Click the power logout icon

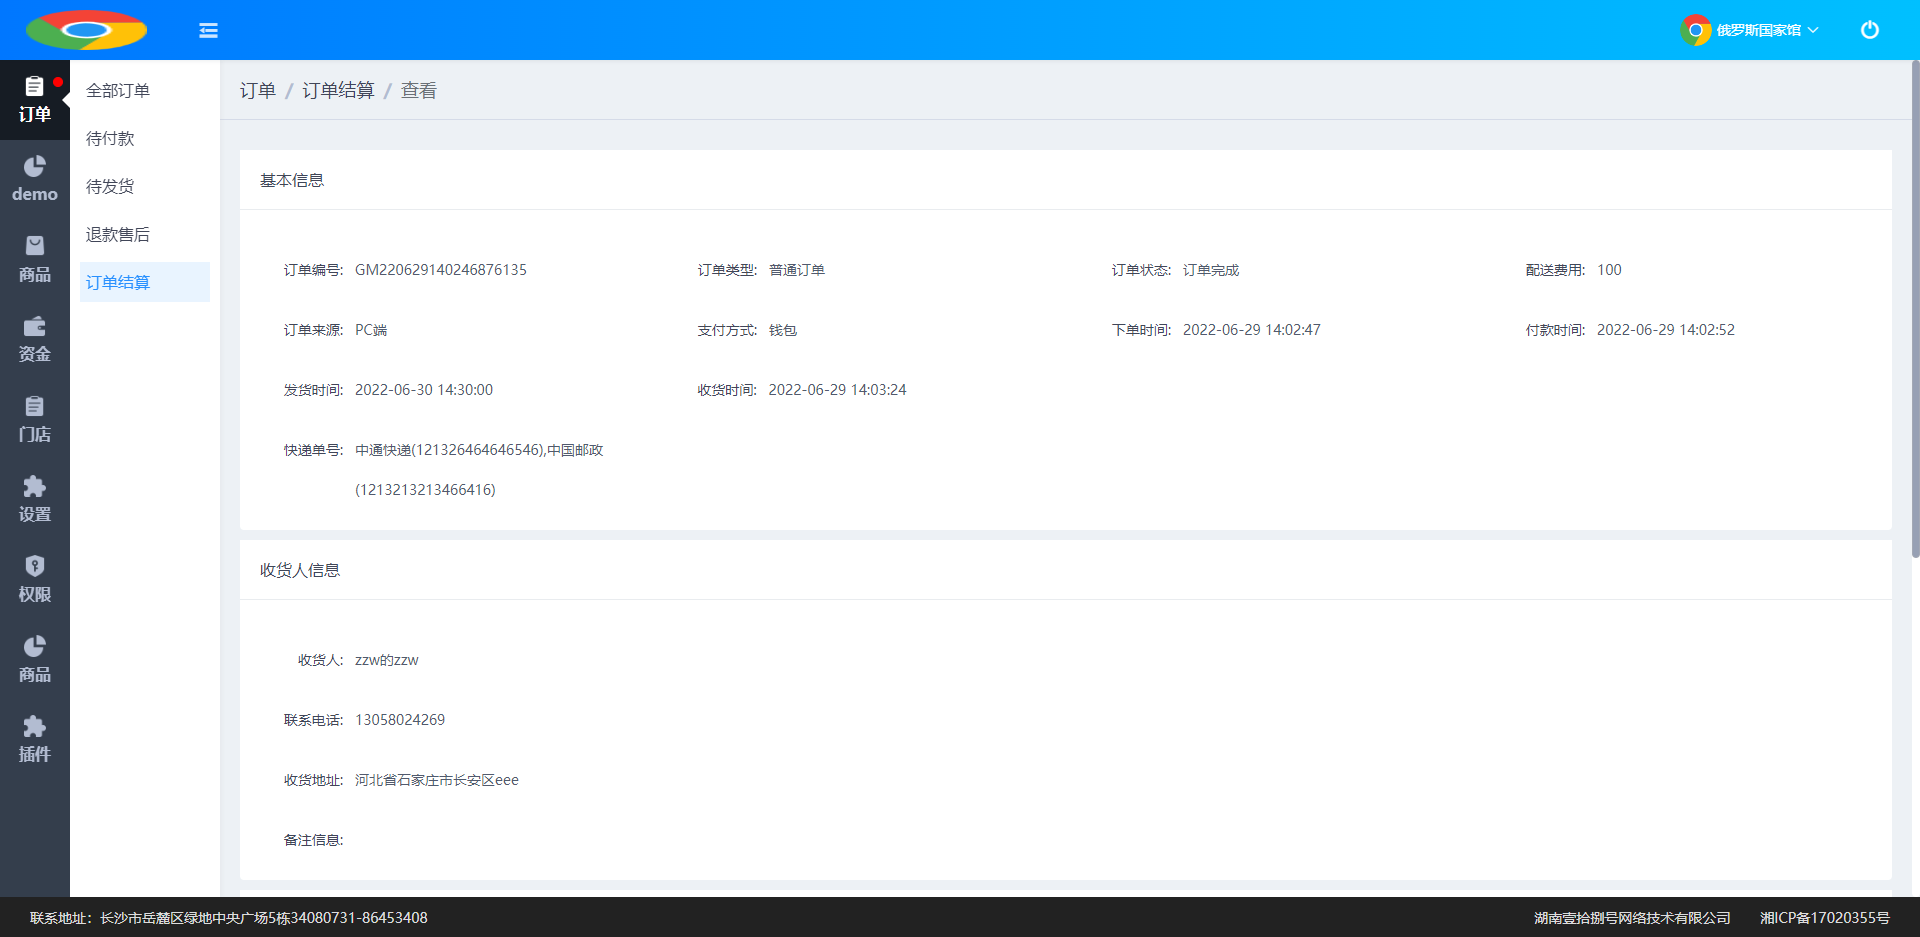(1869, 30)
